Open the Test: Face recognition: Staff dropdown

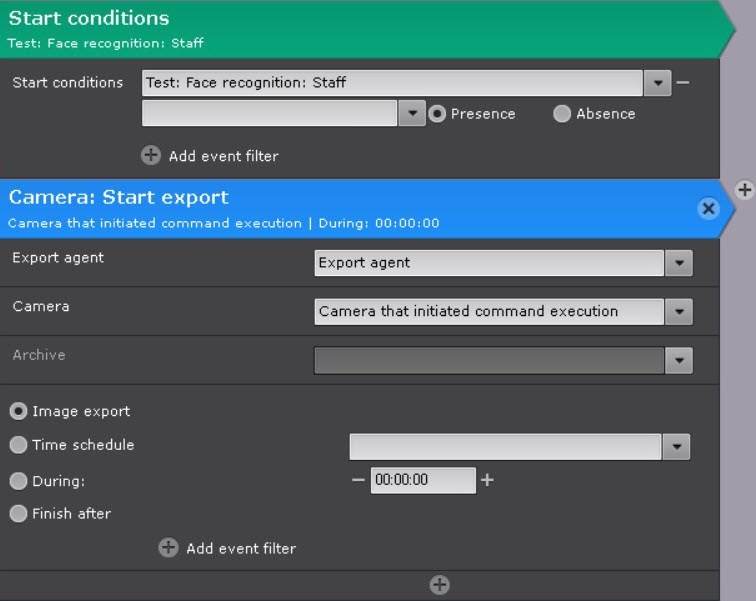[657, 83]
